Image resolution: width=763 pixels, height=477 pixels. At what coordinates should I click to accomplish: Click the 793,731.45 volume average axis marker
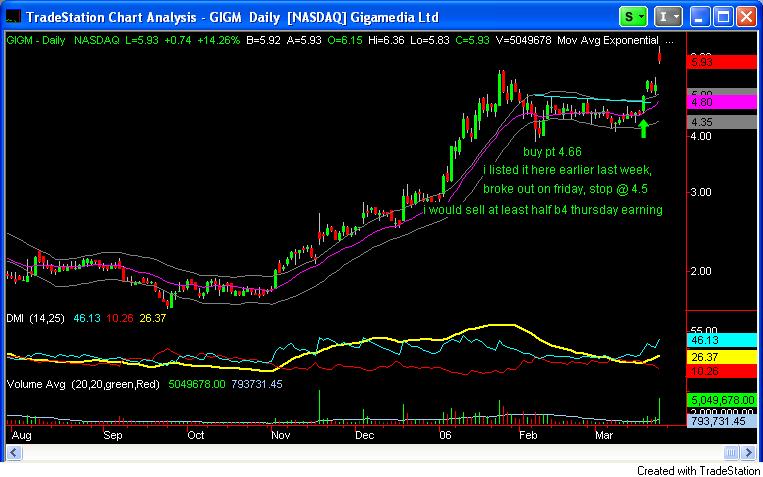coord(721,422)
